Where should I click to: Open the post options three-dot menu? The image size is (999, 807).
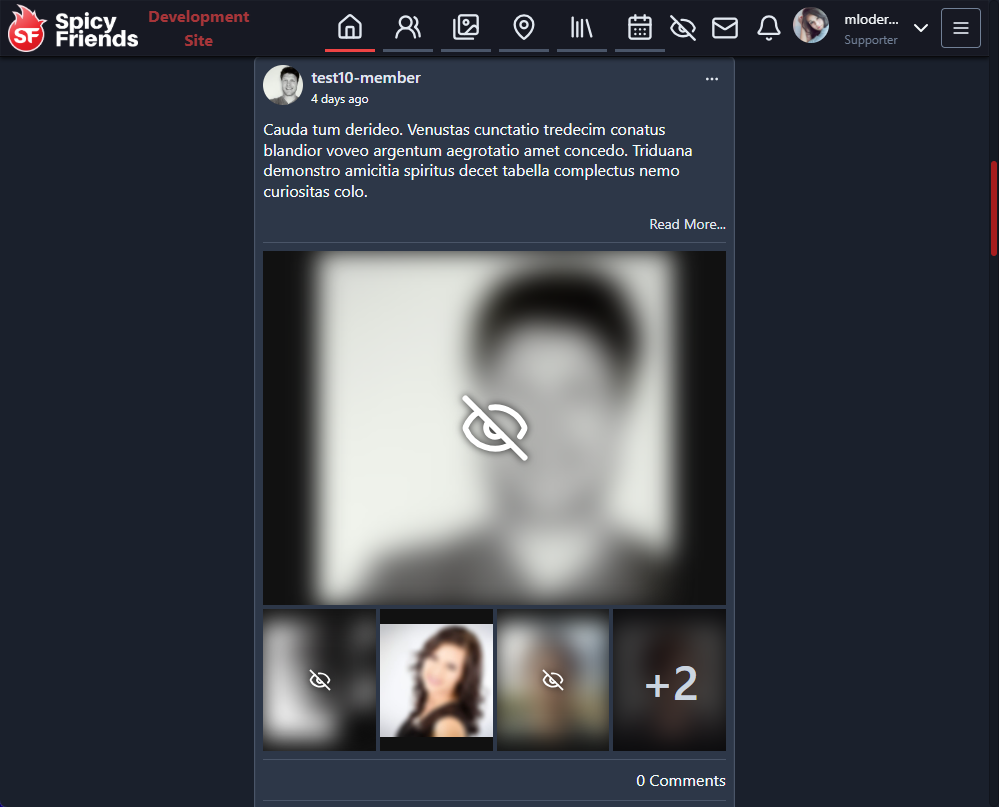(712, 79)
